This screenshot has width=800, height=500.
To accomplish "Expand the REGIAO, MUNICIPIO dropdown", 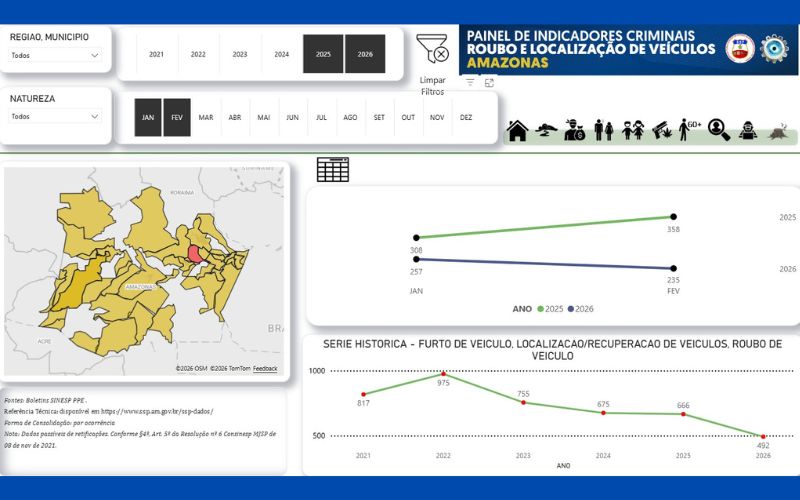I will pos(55,55).
